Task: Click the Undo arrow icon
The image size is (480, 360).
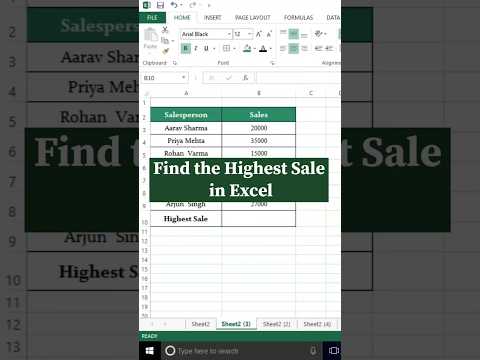Action: 174,5
